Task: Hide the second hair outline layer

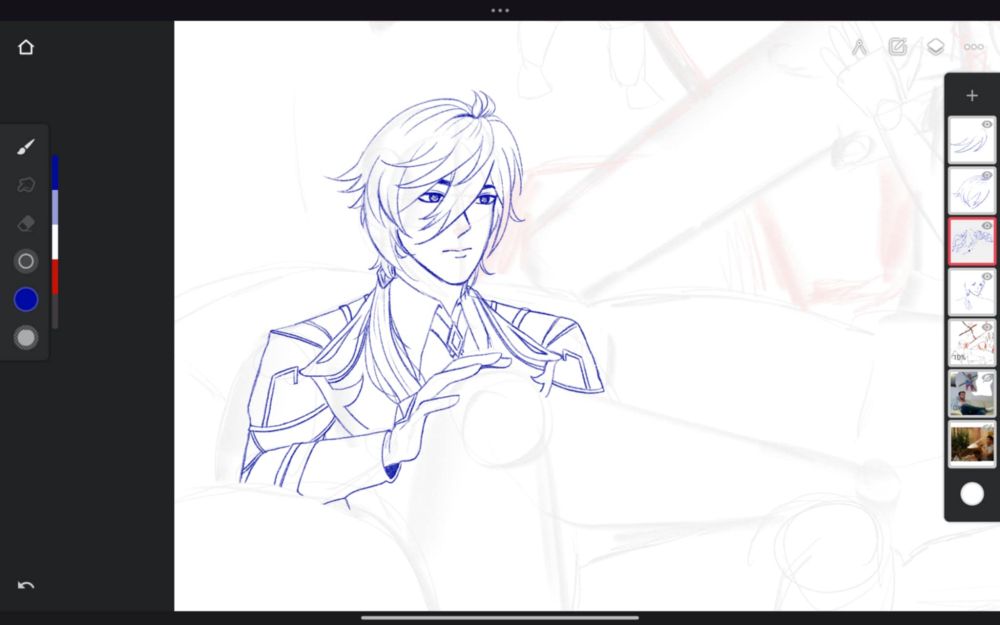Action: 987,175
